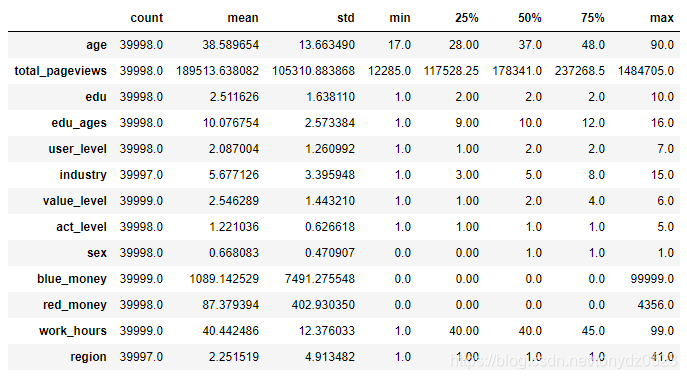Select the red_money row label
Image resolution: width=687 pixels, height=379 pixels.
[74, 305]
